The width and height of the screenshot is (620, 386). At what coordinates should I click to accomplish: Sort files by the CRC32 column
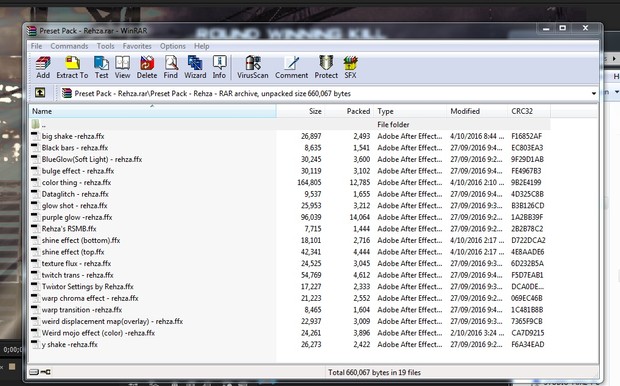pos(529,111)
